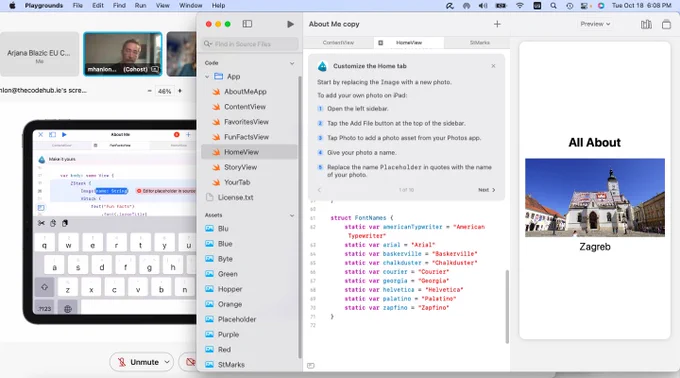Open the Help menu
Viewport: 680px width, 378px height.
click(x=218, y=6)
